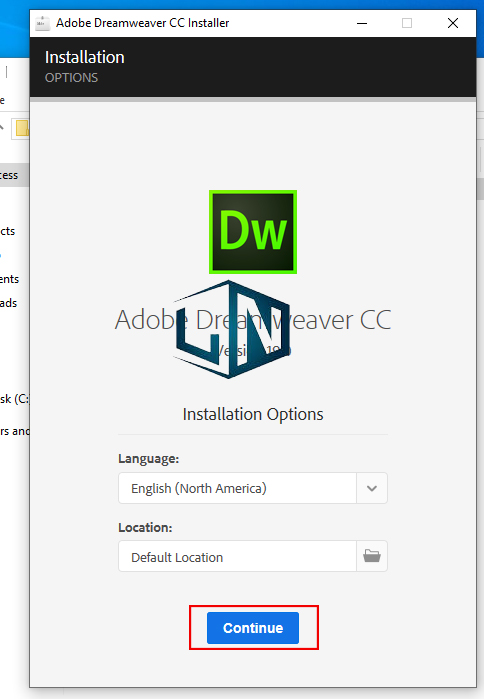Click the disabled maximize button of installer
Image resolution: width=484 pixels, height=699 pixels.
tap(407, 23)
